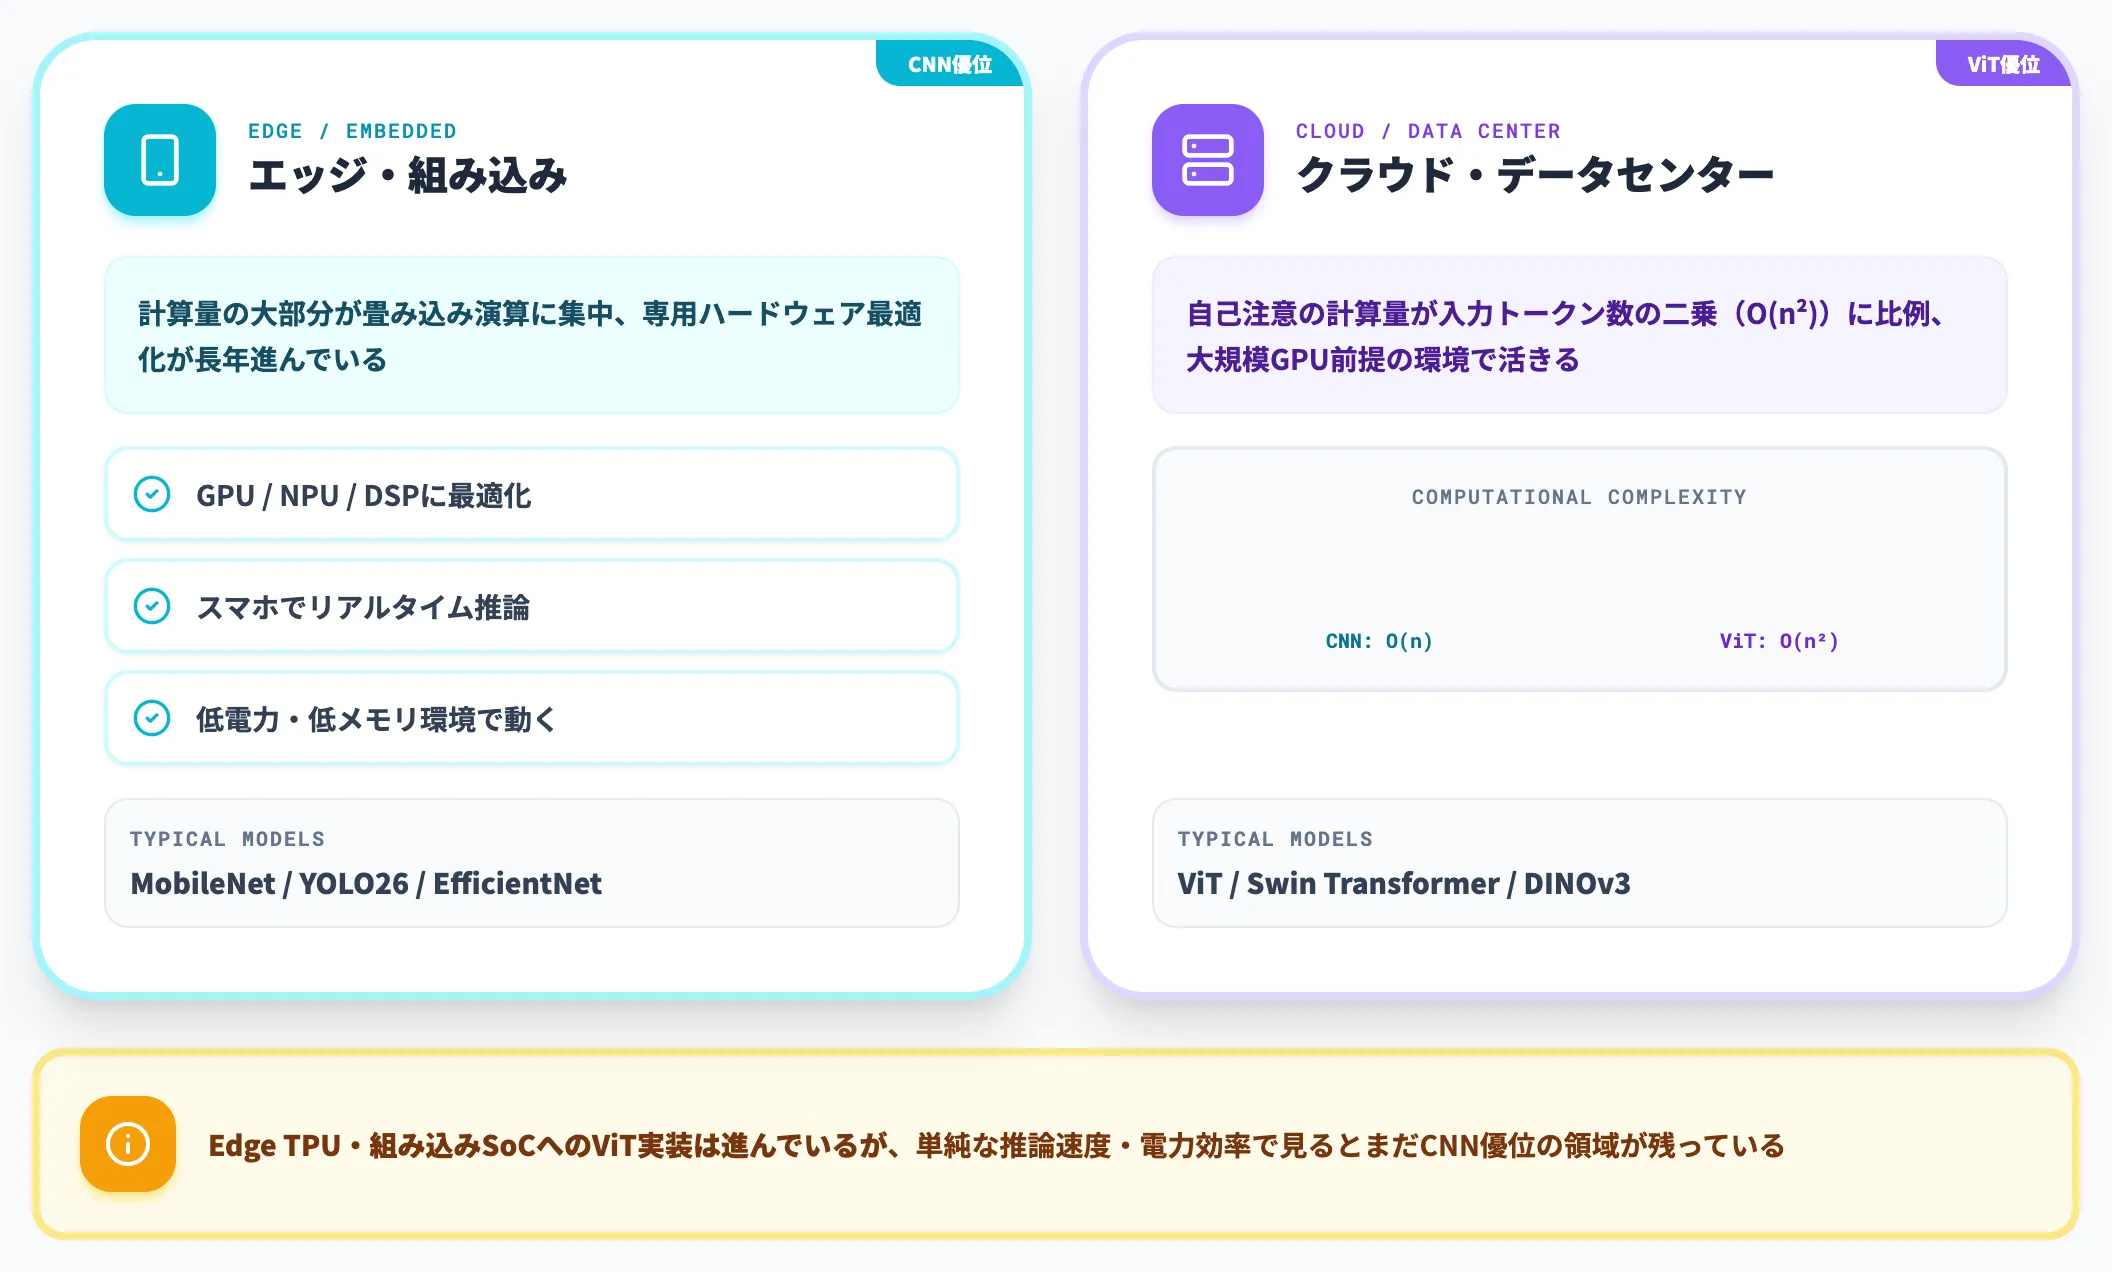Click the orange info icon in the yellow note
The width and height of the screenshot is (2112, 1272).
pos(128,1144)
